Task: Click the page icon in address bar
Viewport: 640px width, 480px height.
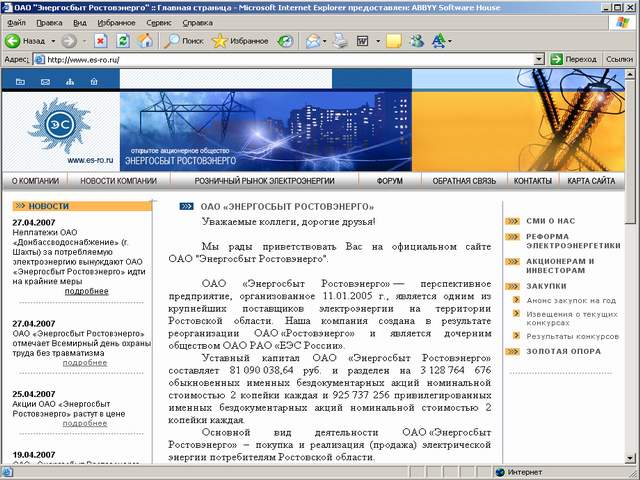Action: click(39, 60)
